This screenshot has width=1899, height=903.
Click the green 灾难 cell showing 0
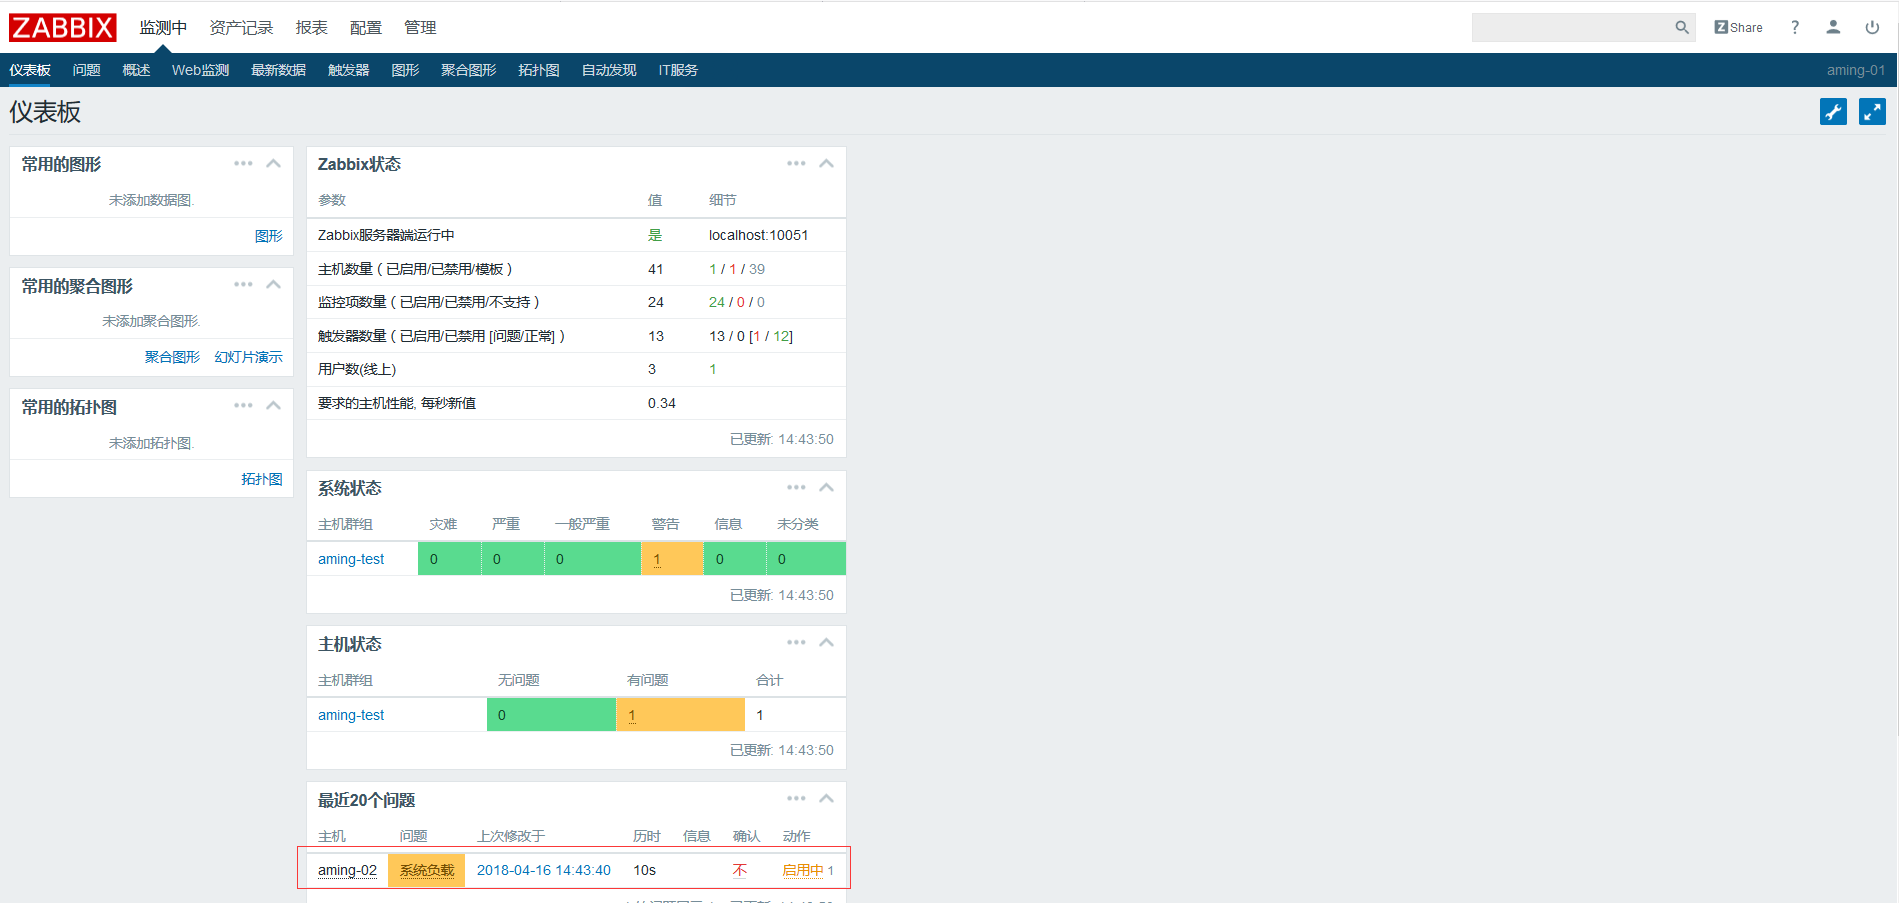(x=450, y=559)
